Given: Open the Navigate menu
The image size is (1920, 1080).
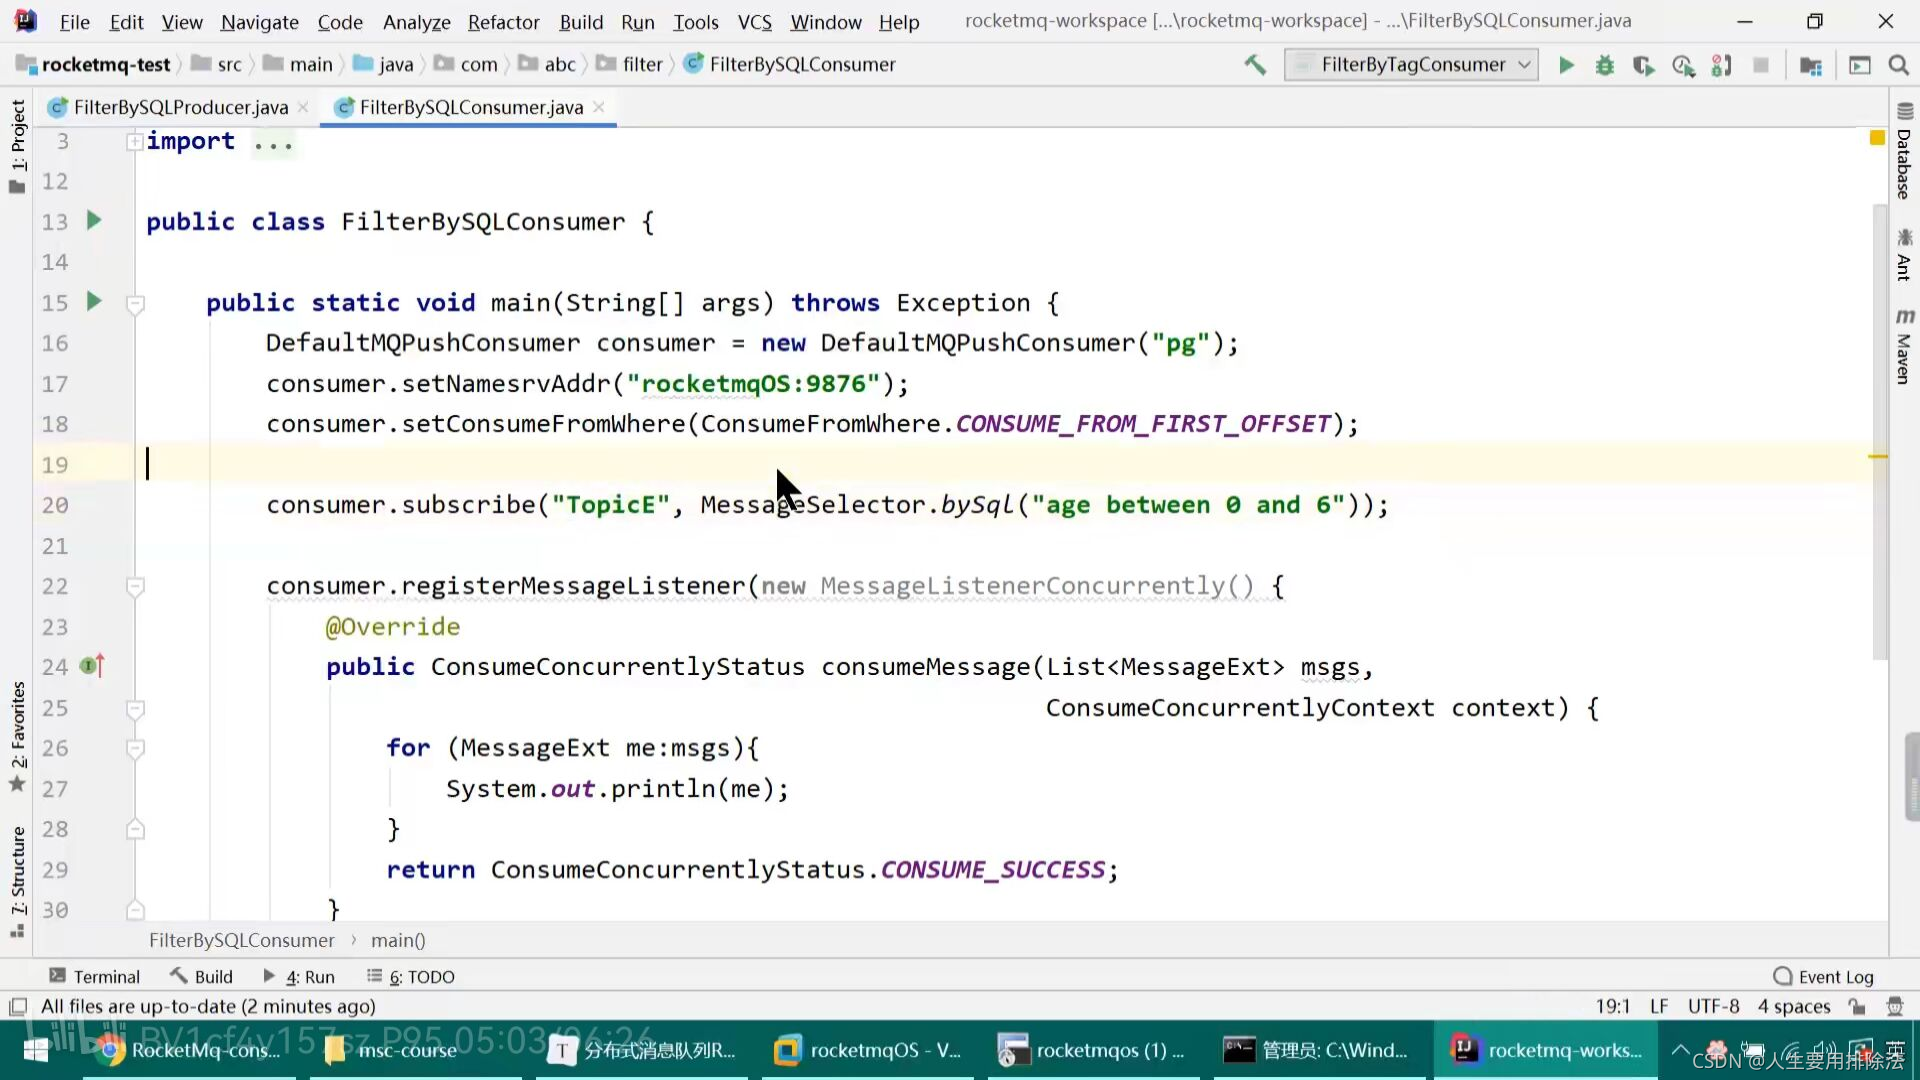Looking at the screenshot, I should (259, 22).
